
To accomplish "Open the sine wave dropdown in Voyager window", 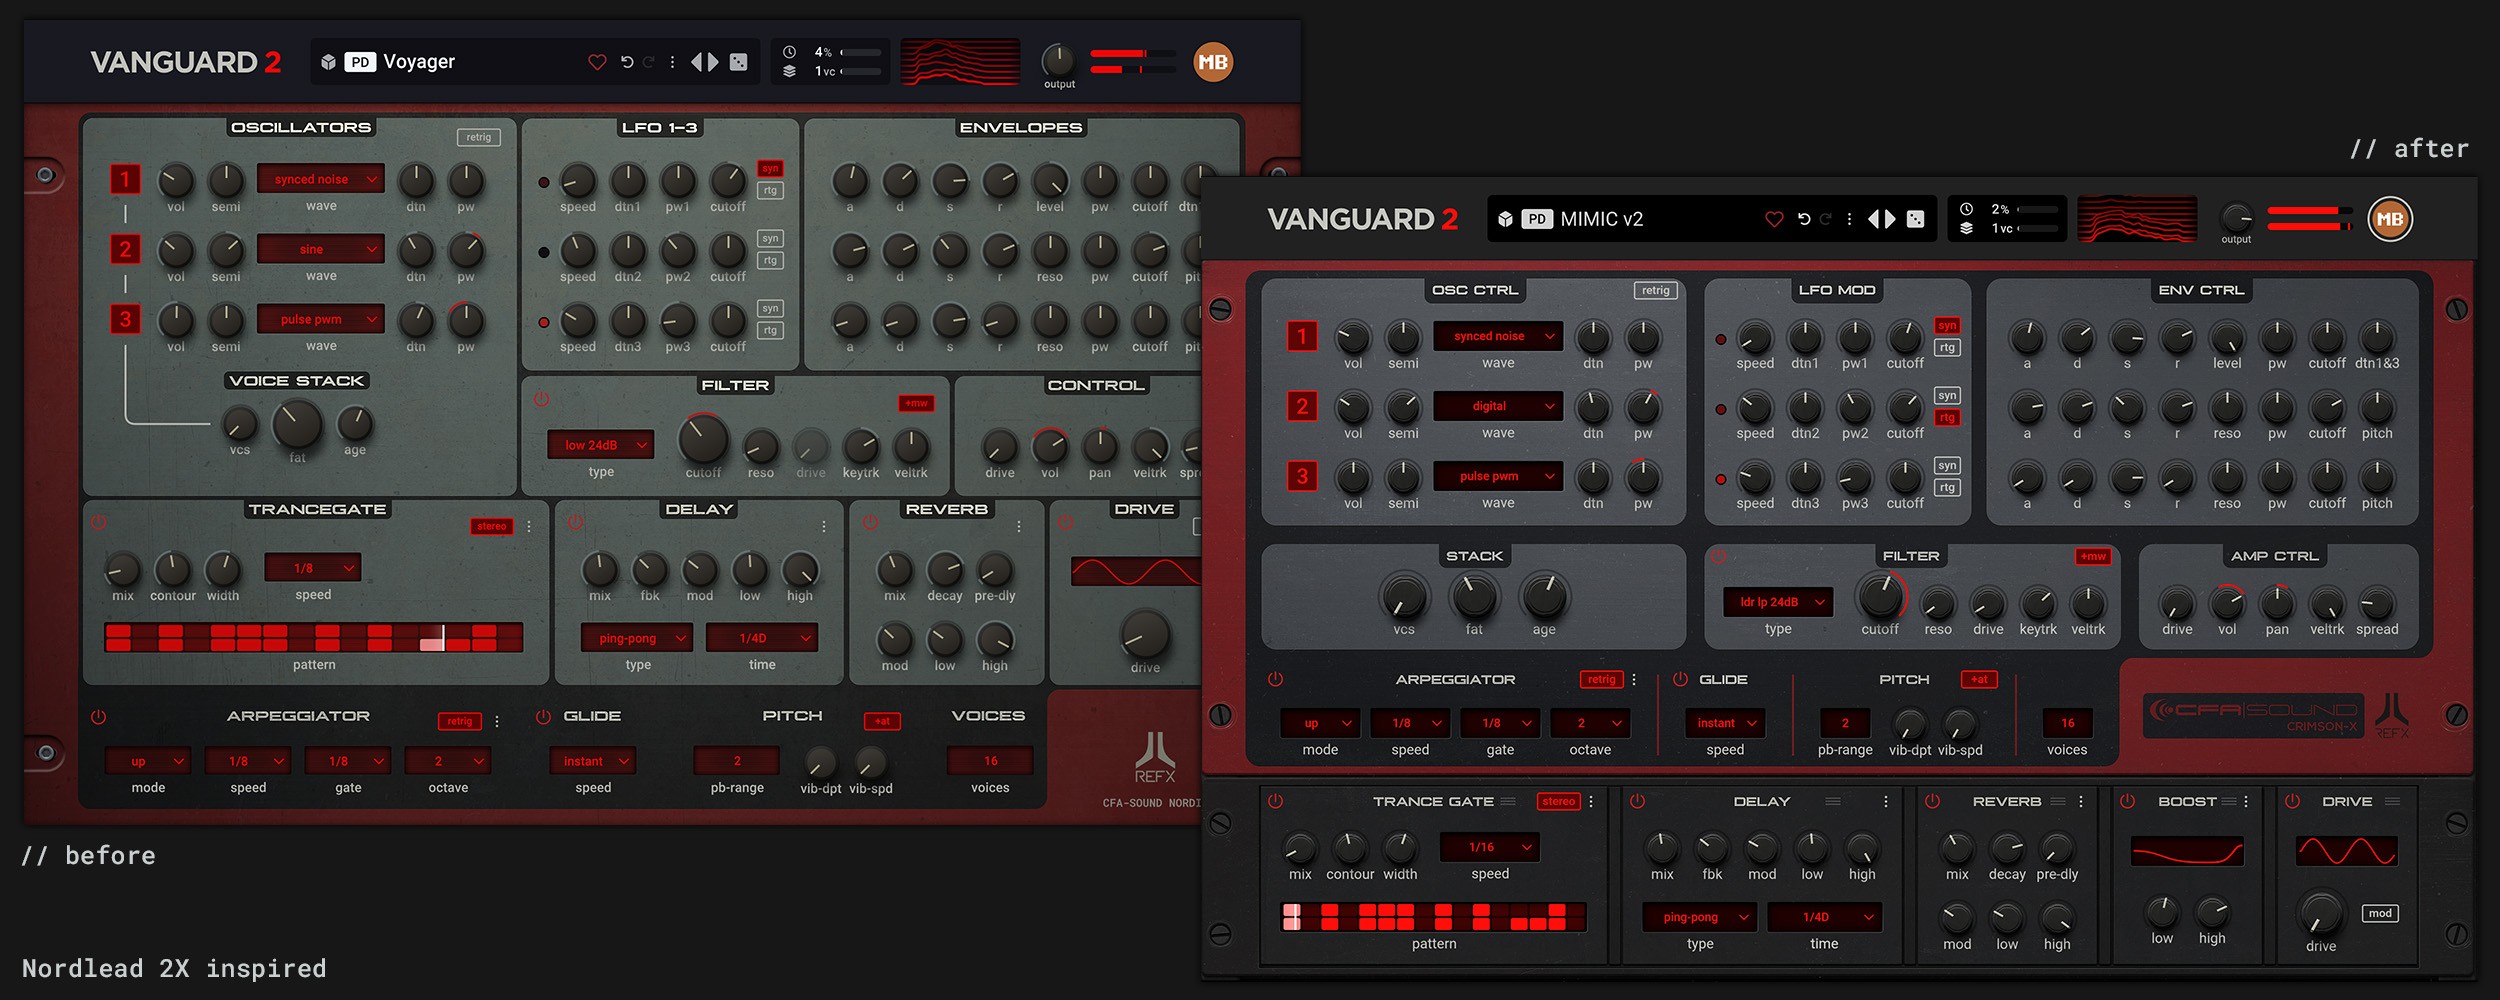I will pos(321,249).
